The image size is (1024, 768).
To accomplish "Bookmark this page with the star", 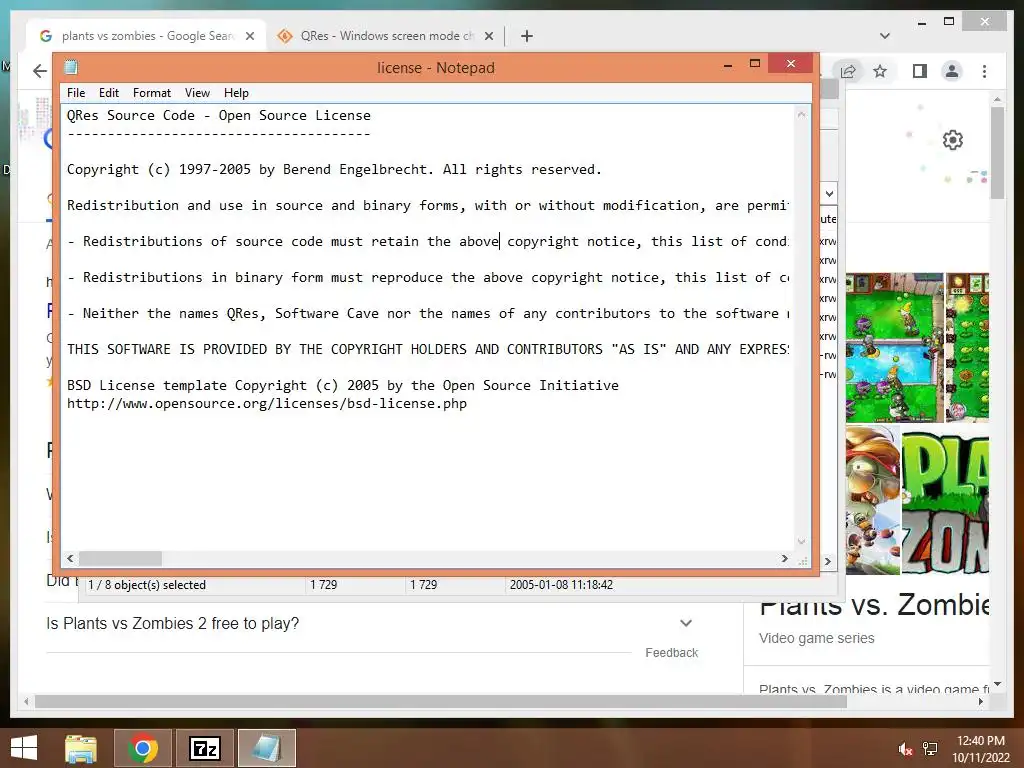I will click(x=880, y=71).
